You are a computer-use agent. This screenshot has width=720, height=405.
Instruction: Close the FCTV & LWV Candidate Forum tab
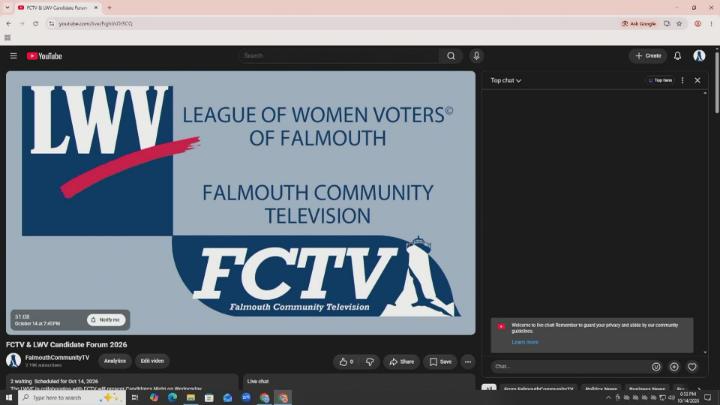tap(96, 8)
